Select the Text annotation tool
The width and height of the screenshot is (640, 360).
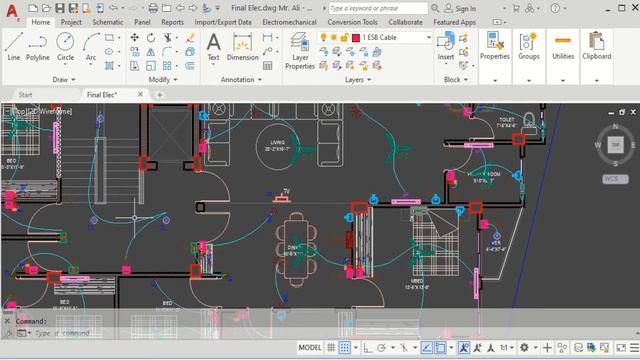213,47
